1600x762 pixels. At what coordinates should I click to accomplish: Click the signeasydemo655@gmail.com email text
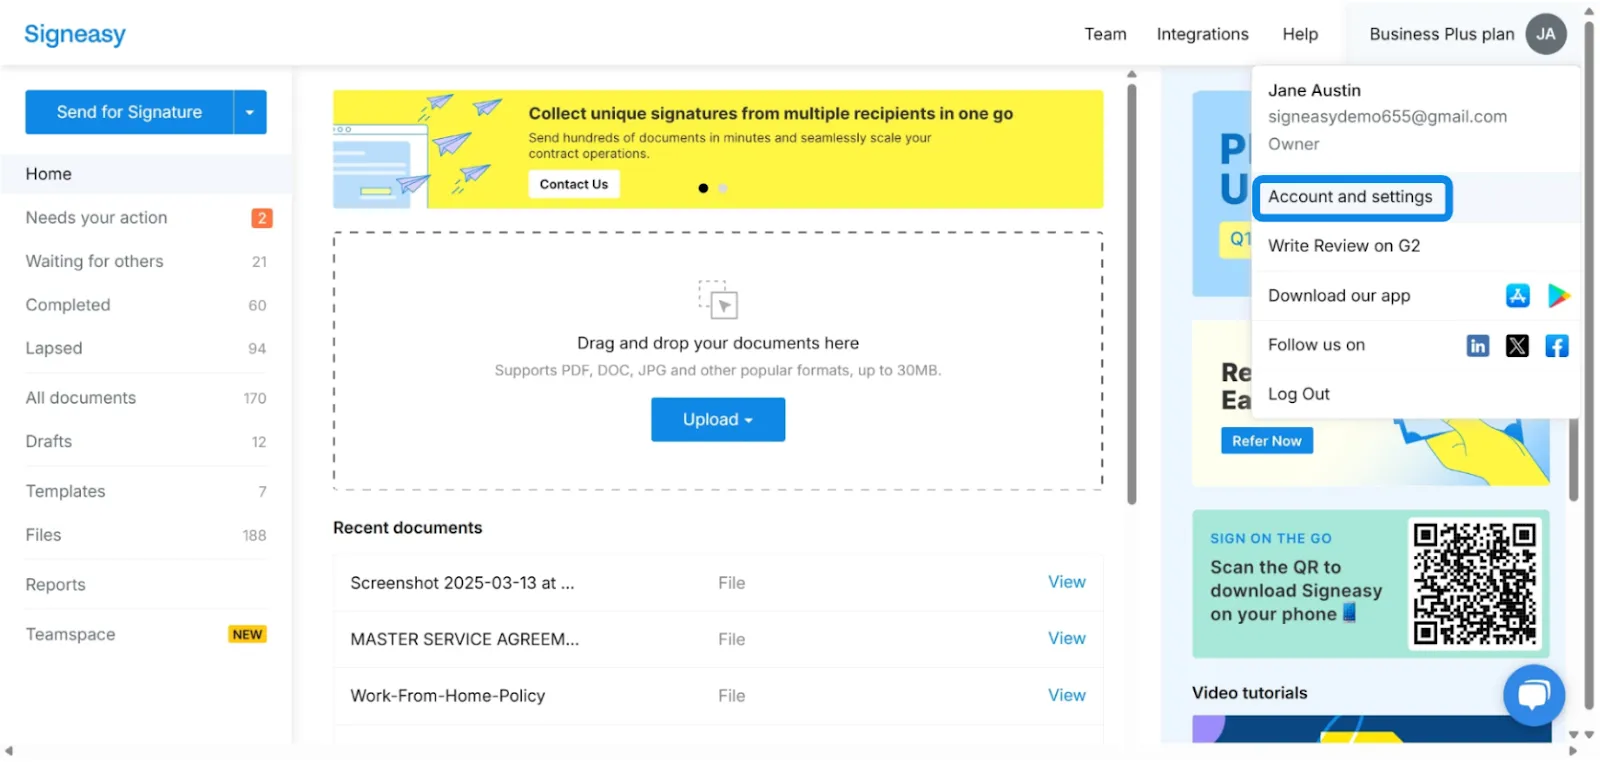coord(1387,117)
